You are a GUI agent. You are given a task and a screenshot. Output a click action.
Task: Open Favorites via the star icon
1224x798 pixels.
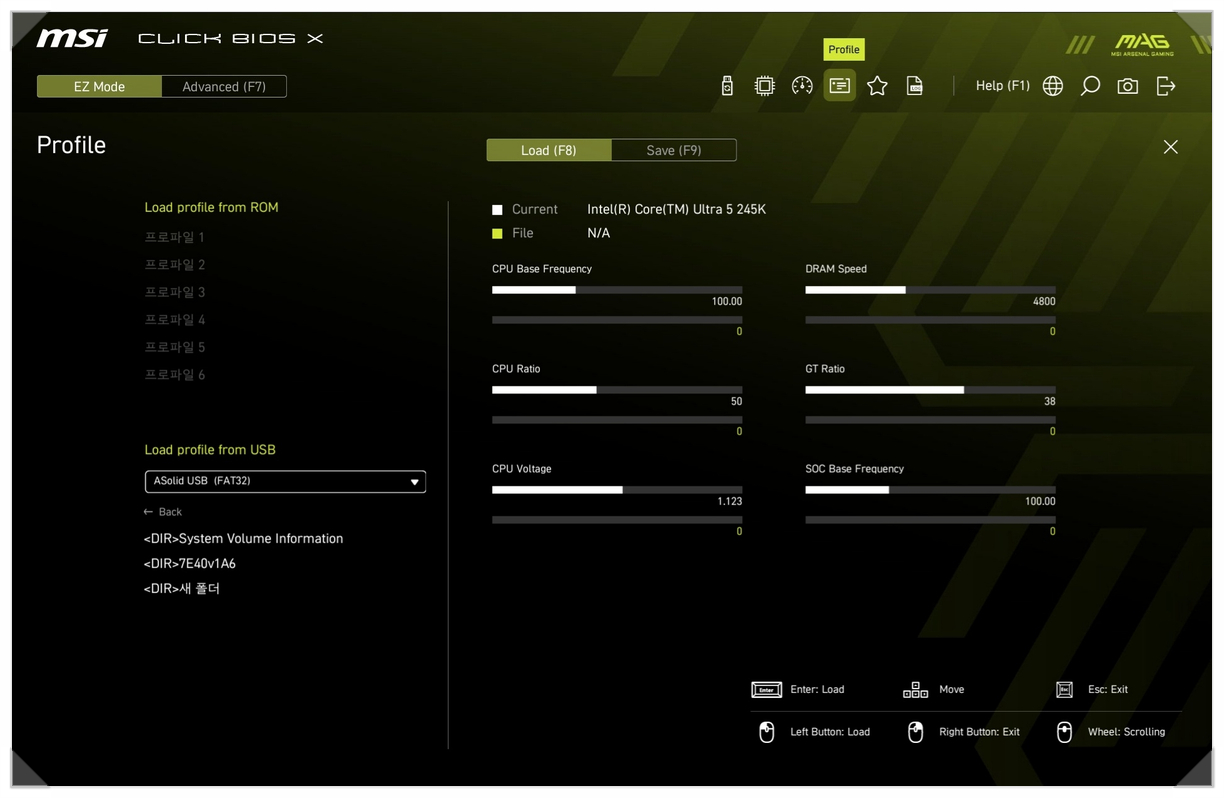click(x=877, y=86)
